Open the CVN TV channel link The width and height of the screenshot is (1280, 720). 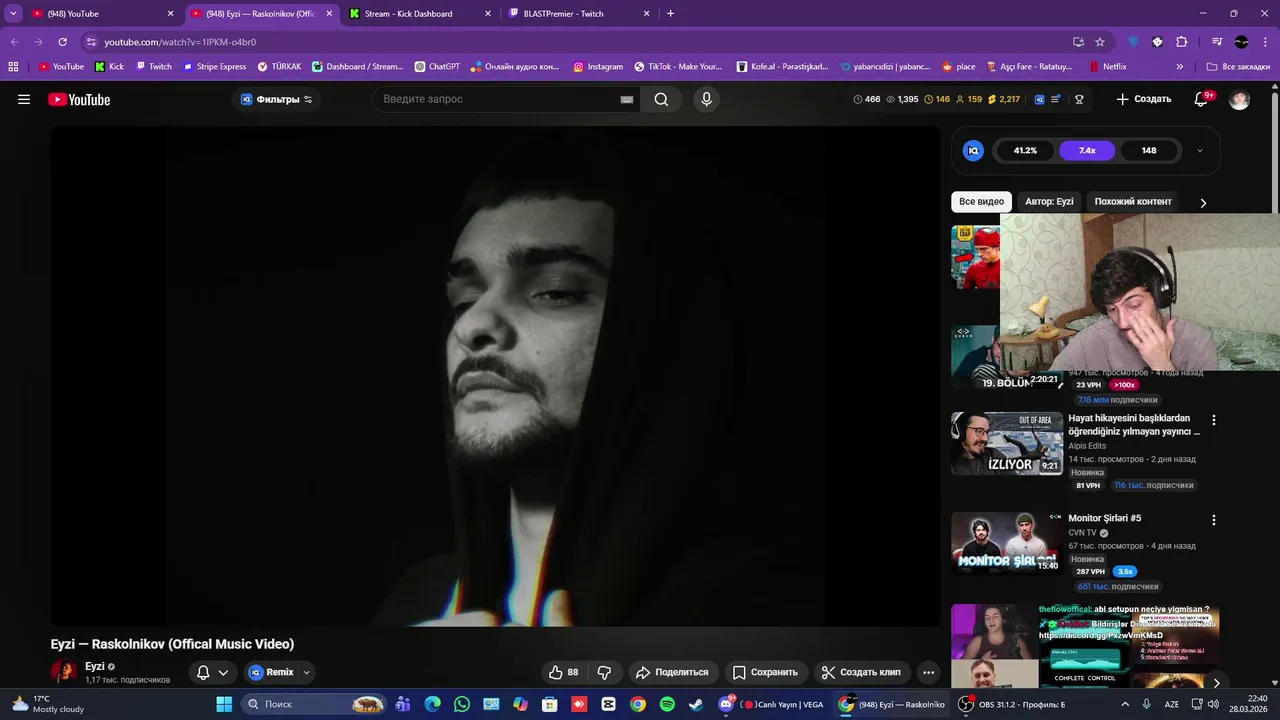click(1082, 533)
